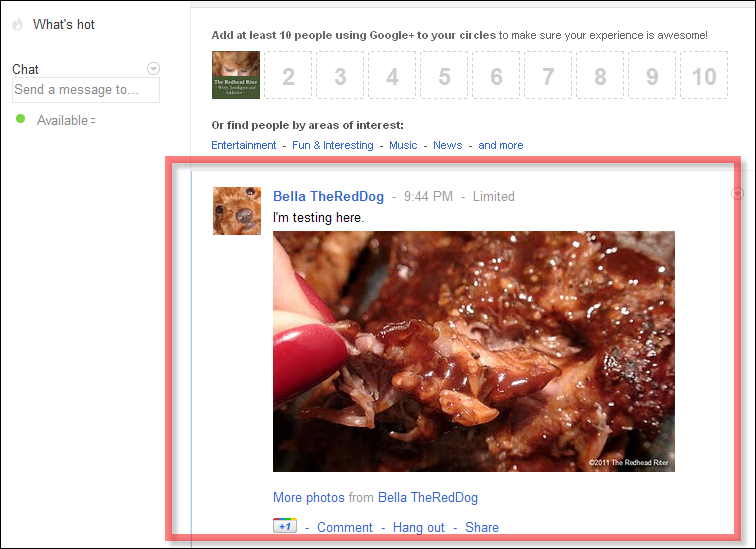
Task: Click the What's hot flame icon
Action: coord(19,24)
